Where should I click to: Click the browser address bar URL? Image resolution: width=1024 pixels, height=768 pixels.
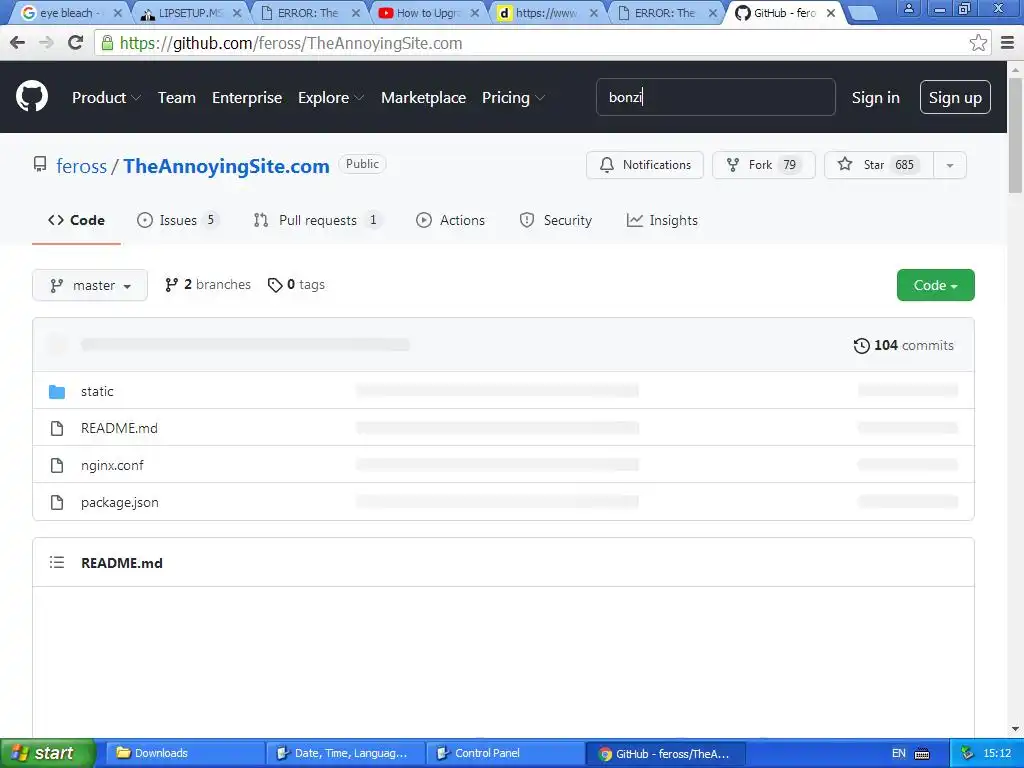click(291, 43)
